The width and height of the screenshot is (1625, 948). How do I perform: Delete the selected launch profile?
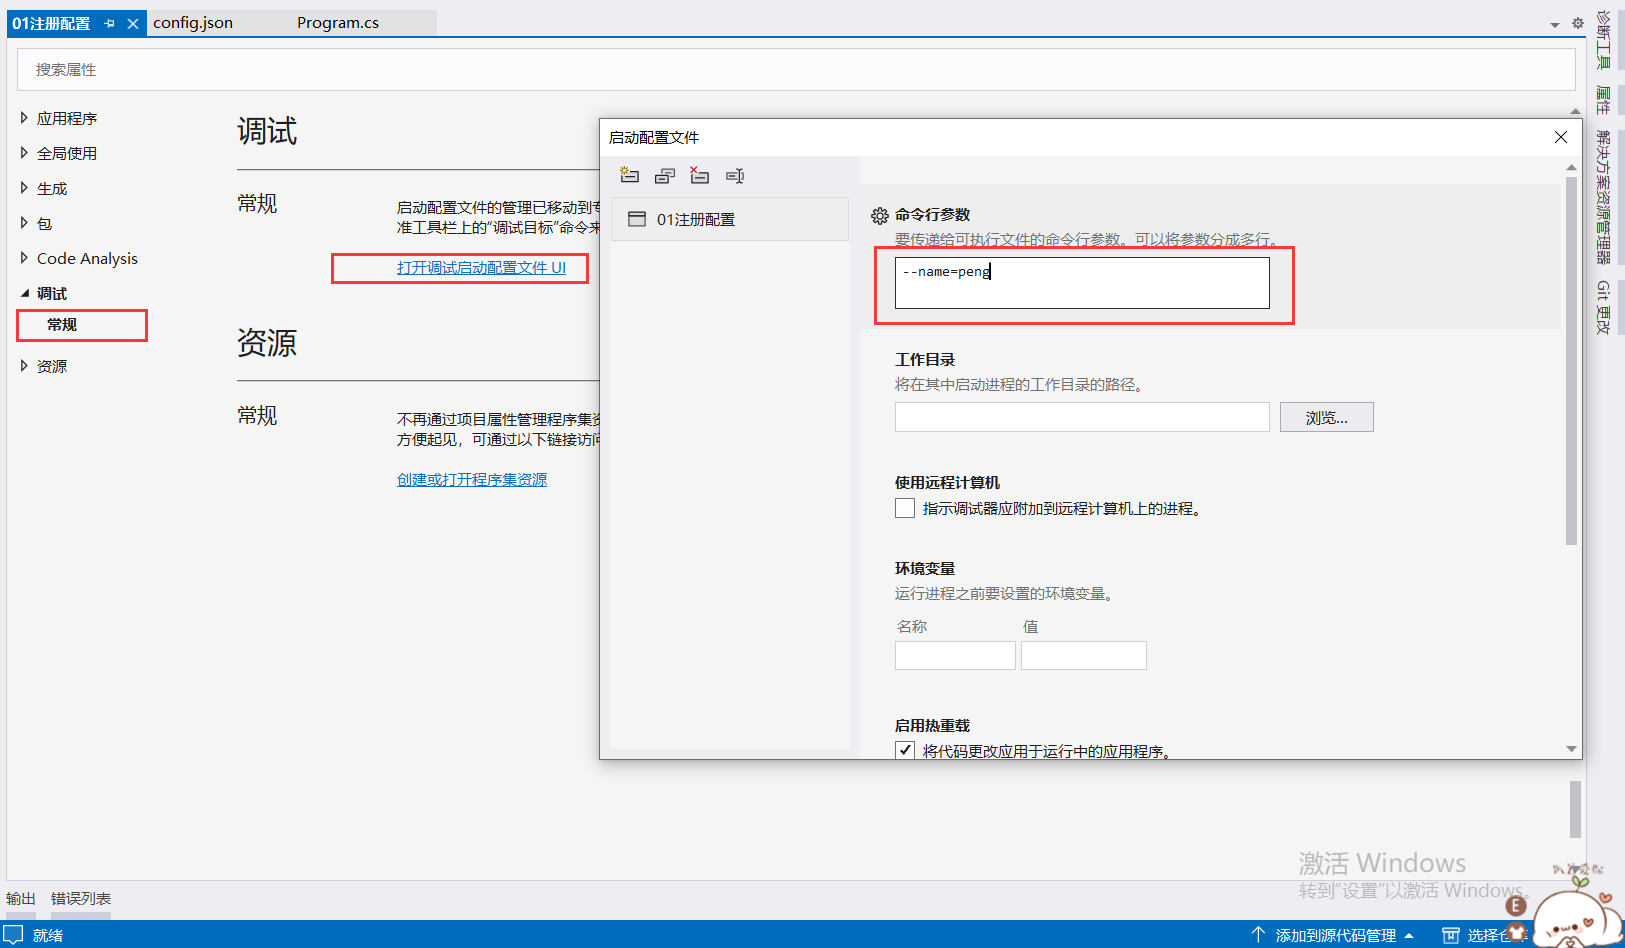tap(700, 176)
